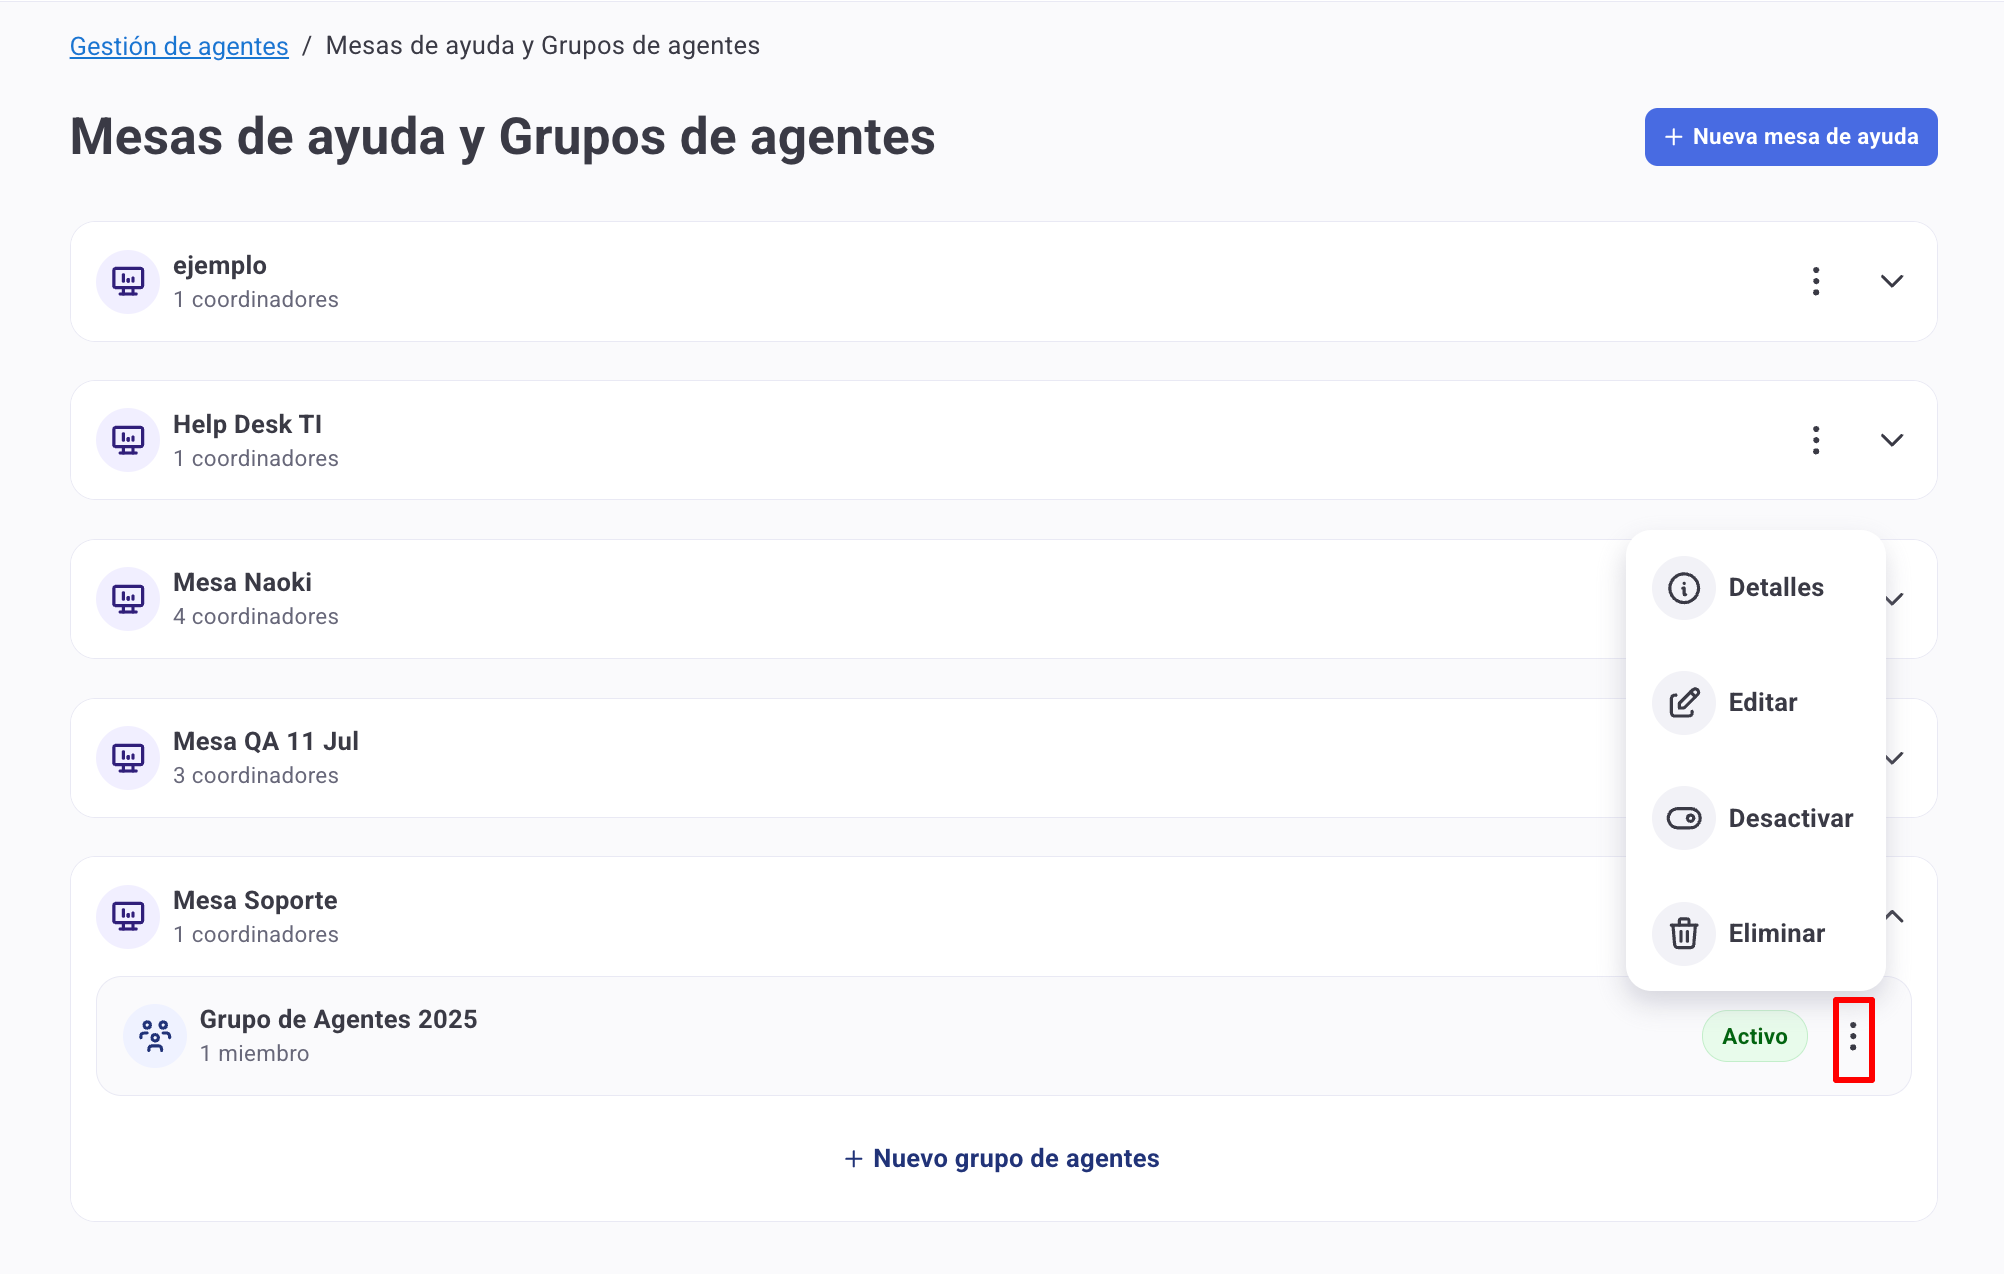Click the info icon beside Detalles
The height and width of the screenshot is (1274, 2004).
click(x=1684, y=588)
